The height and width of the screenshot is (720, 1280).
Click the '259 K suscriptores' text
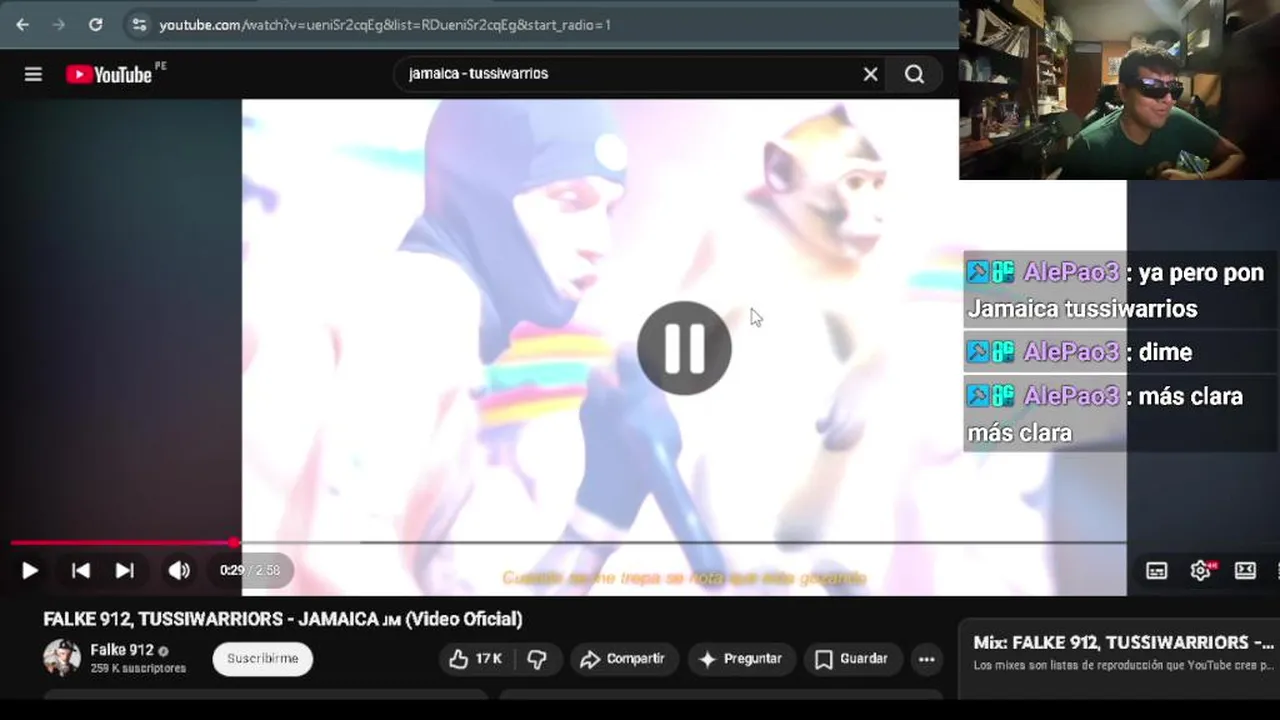click(138, 668)
